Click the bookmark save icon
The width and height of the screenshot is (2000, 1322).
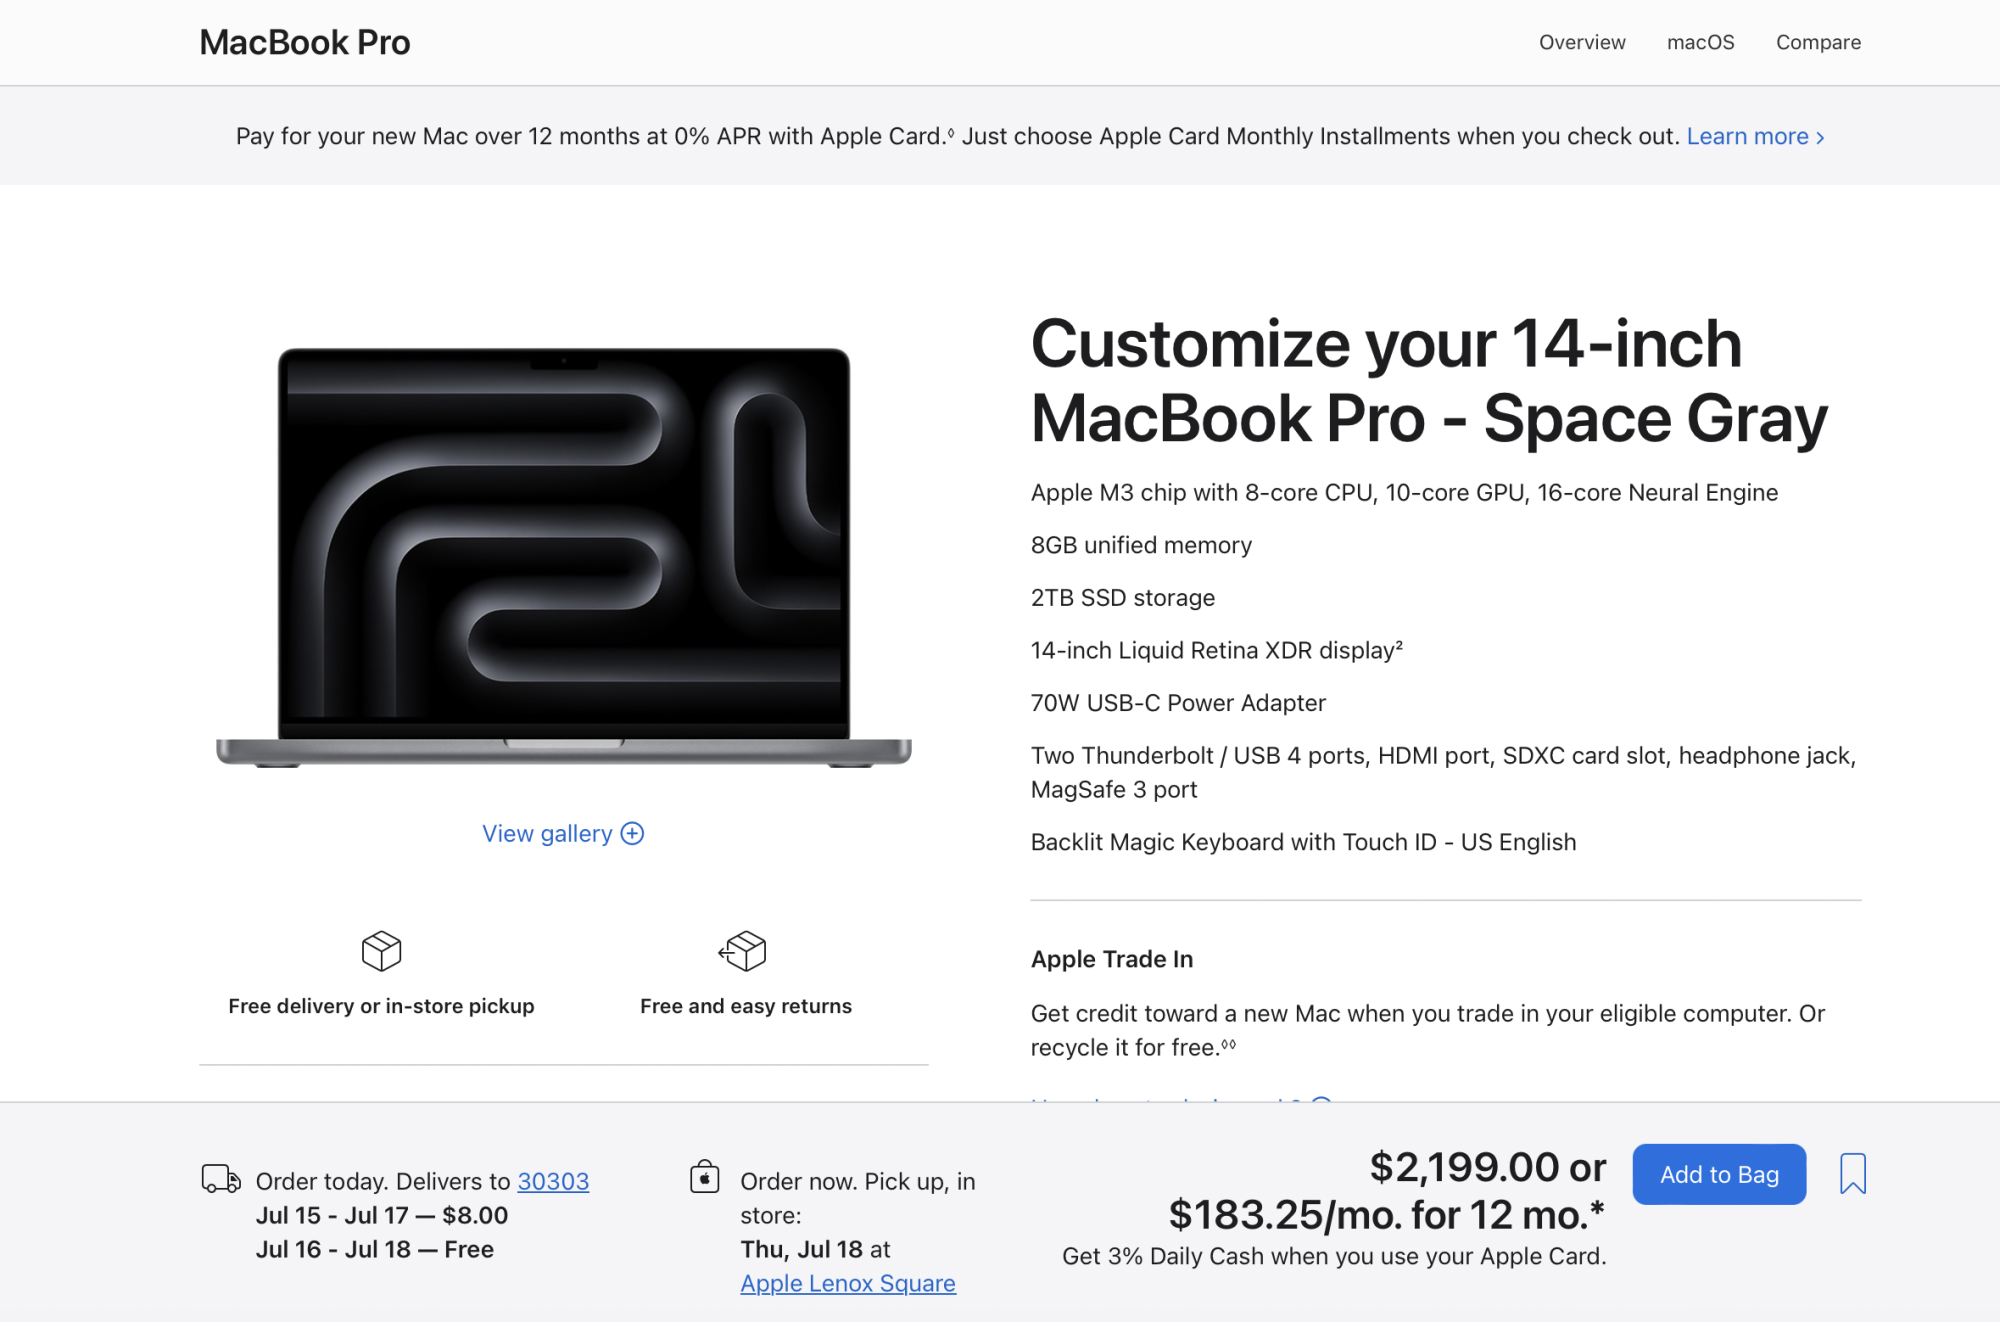coord(1852,1173)
